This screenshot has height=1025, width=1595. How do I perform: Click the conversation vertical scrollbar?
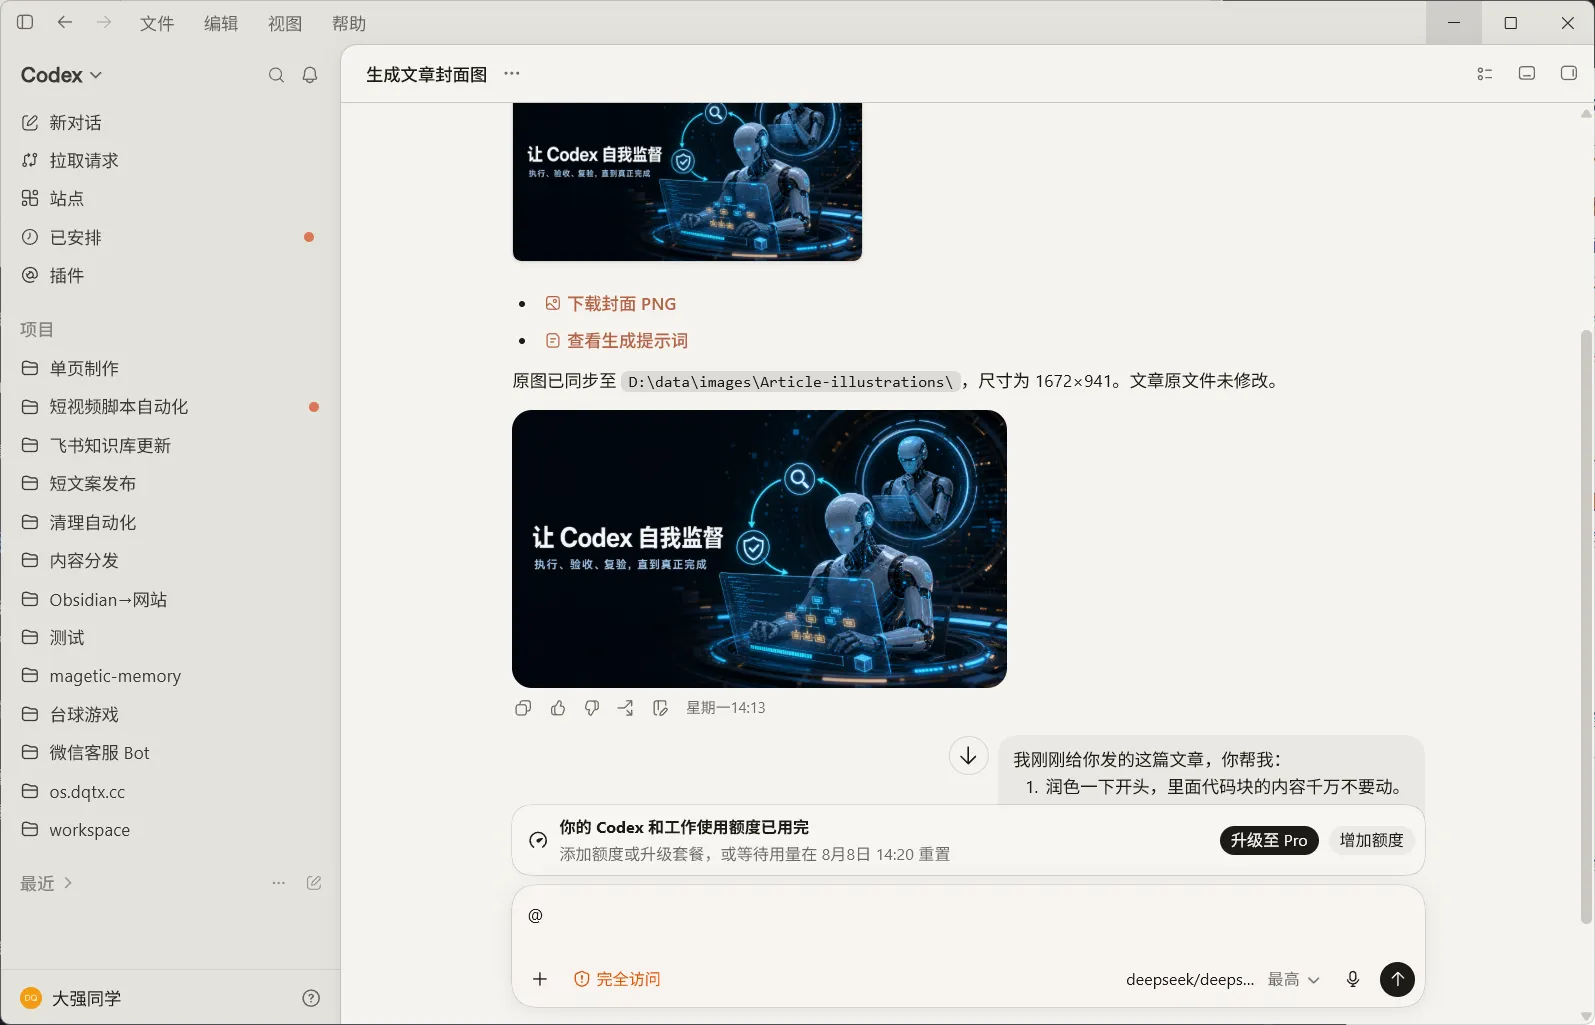tap(1586, 627)
